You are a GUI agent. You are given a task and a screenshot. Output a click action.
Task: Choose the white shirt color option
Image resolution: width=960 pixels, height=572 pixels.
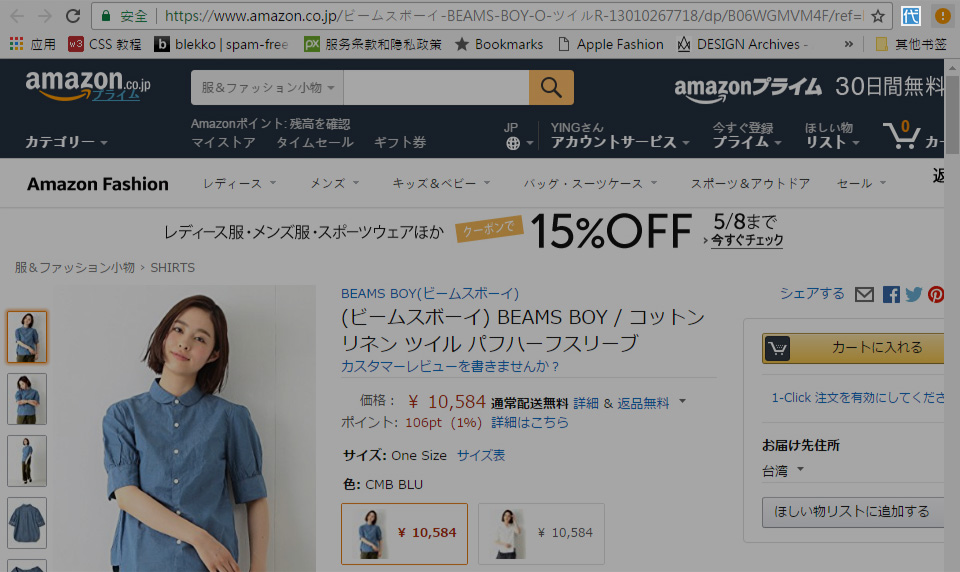541,533
